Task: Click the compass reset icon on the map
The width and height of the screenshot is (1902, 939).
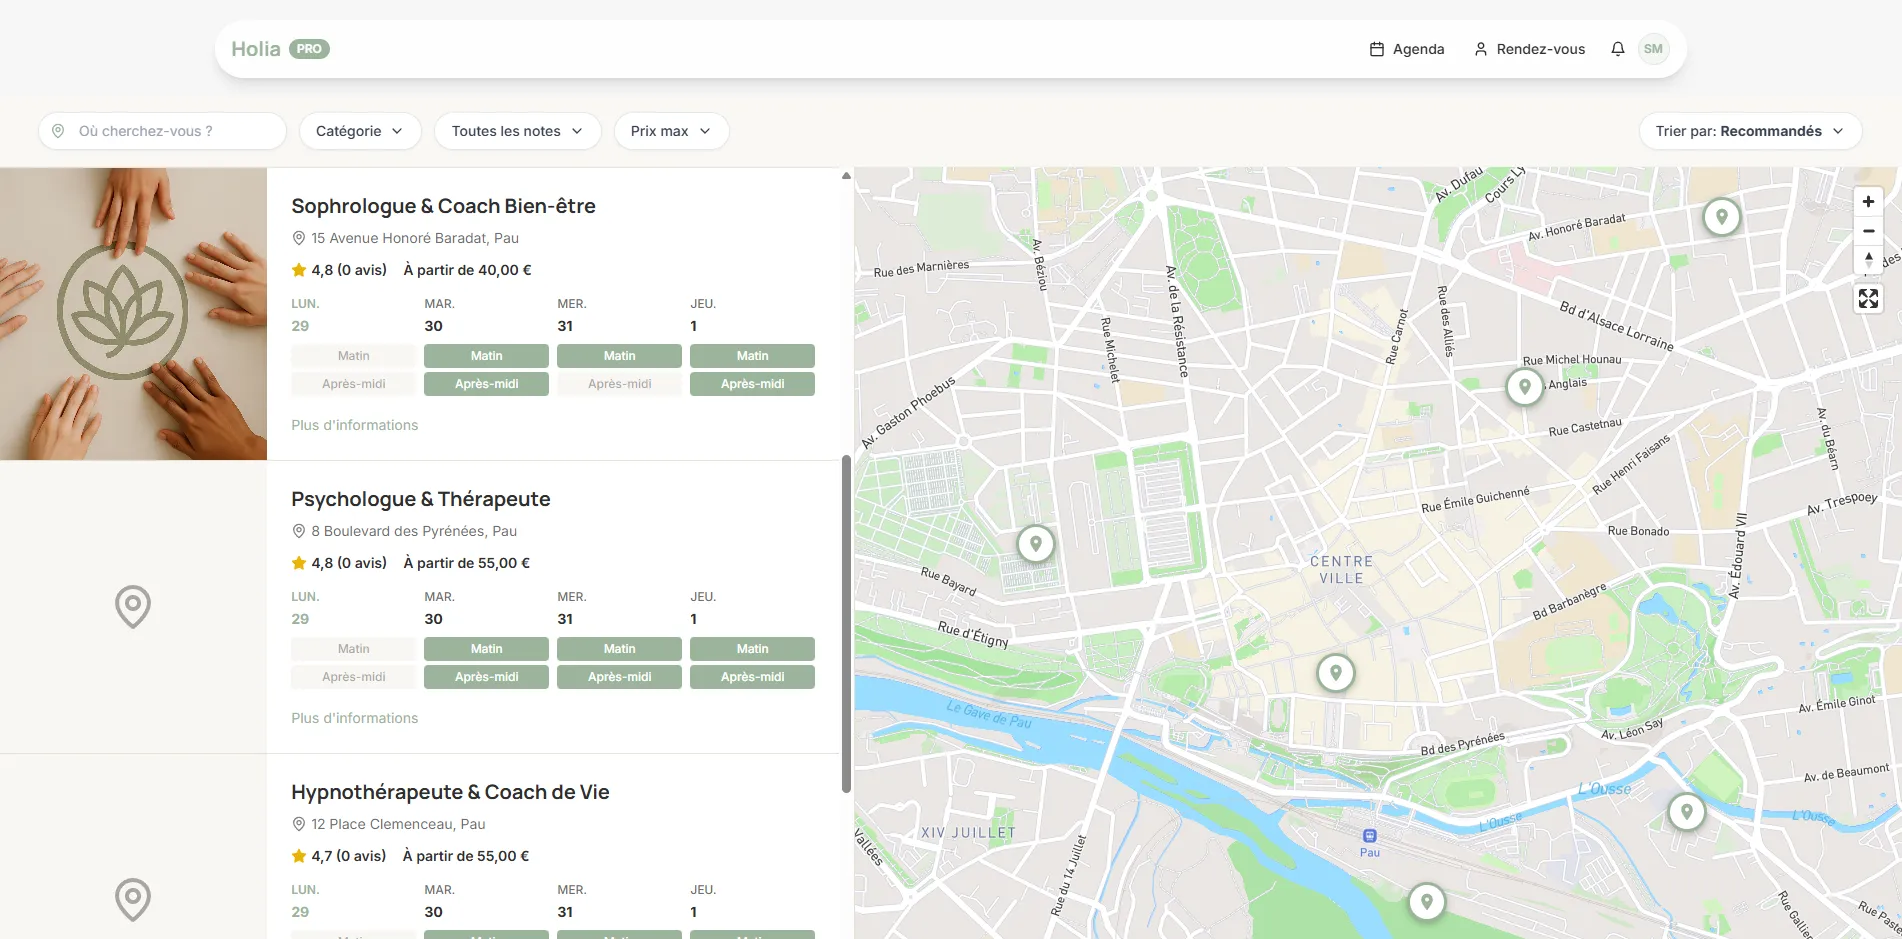Action: pyautogui.click(x=1868, y=260)
